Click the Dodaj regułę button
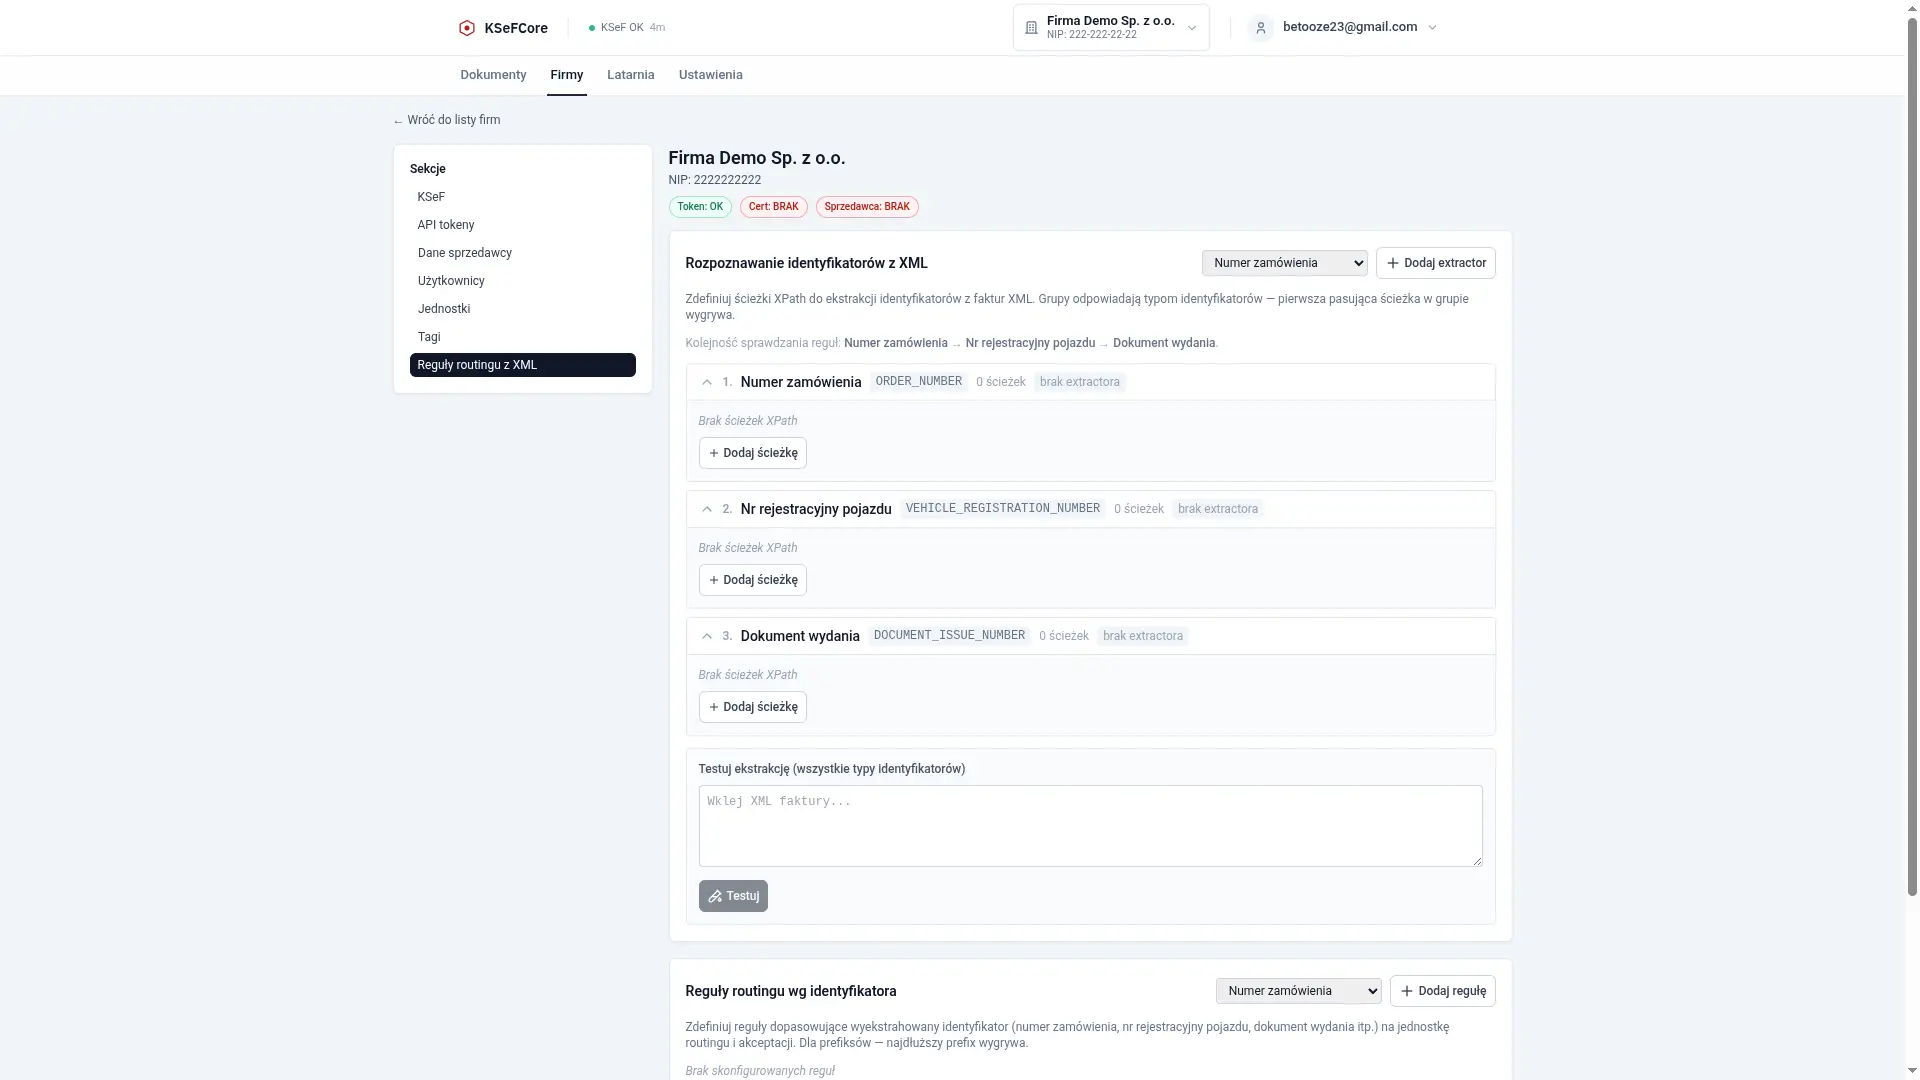 [1442, 991]
